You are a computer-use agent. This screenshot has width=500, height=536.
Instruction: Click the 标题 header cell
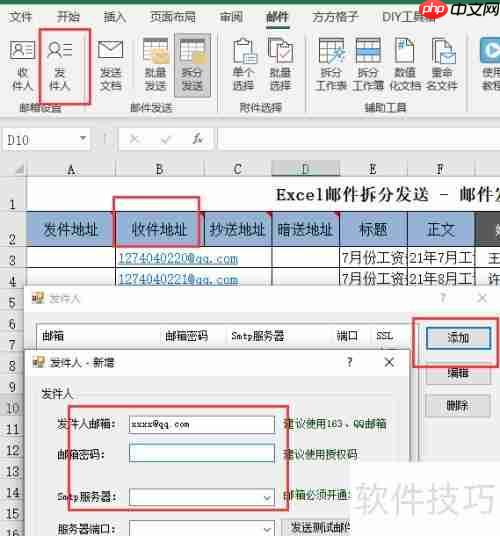point(373,229)
